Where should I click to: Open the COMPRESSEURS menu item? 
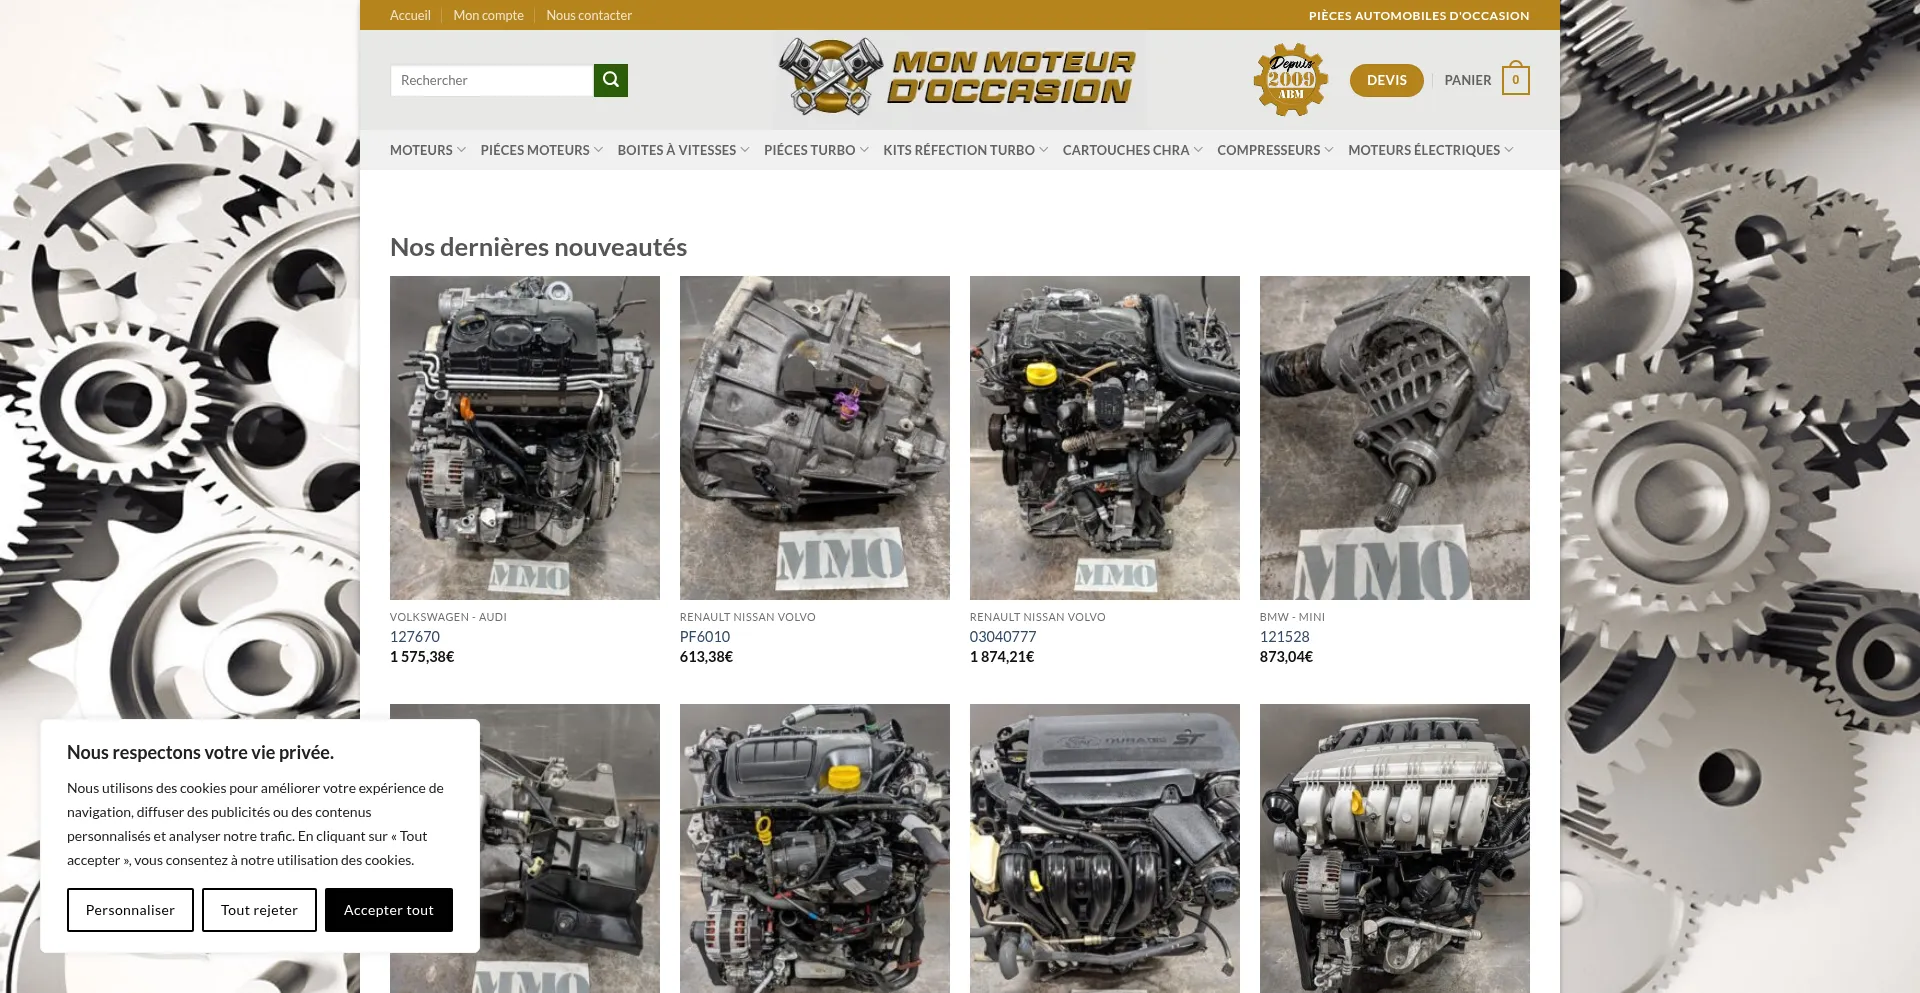click(1268, 150)
